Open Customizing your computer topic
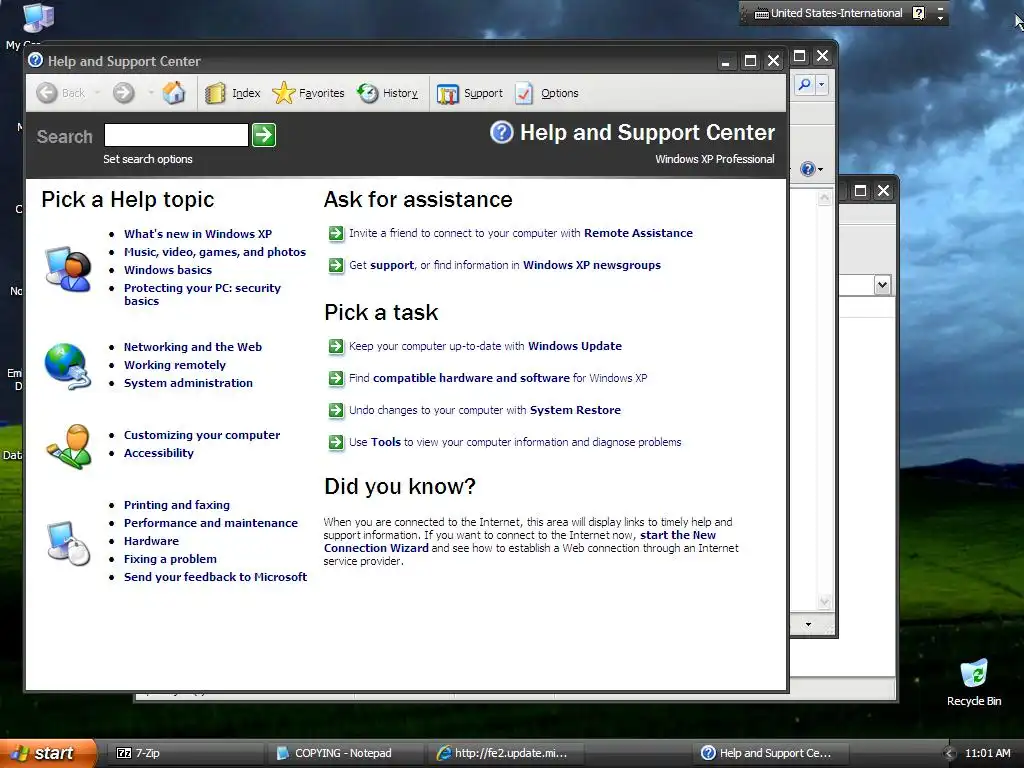The height and width of the screenshot is (768, 1024). (202, 435)
